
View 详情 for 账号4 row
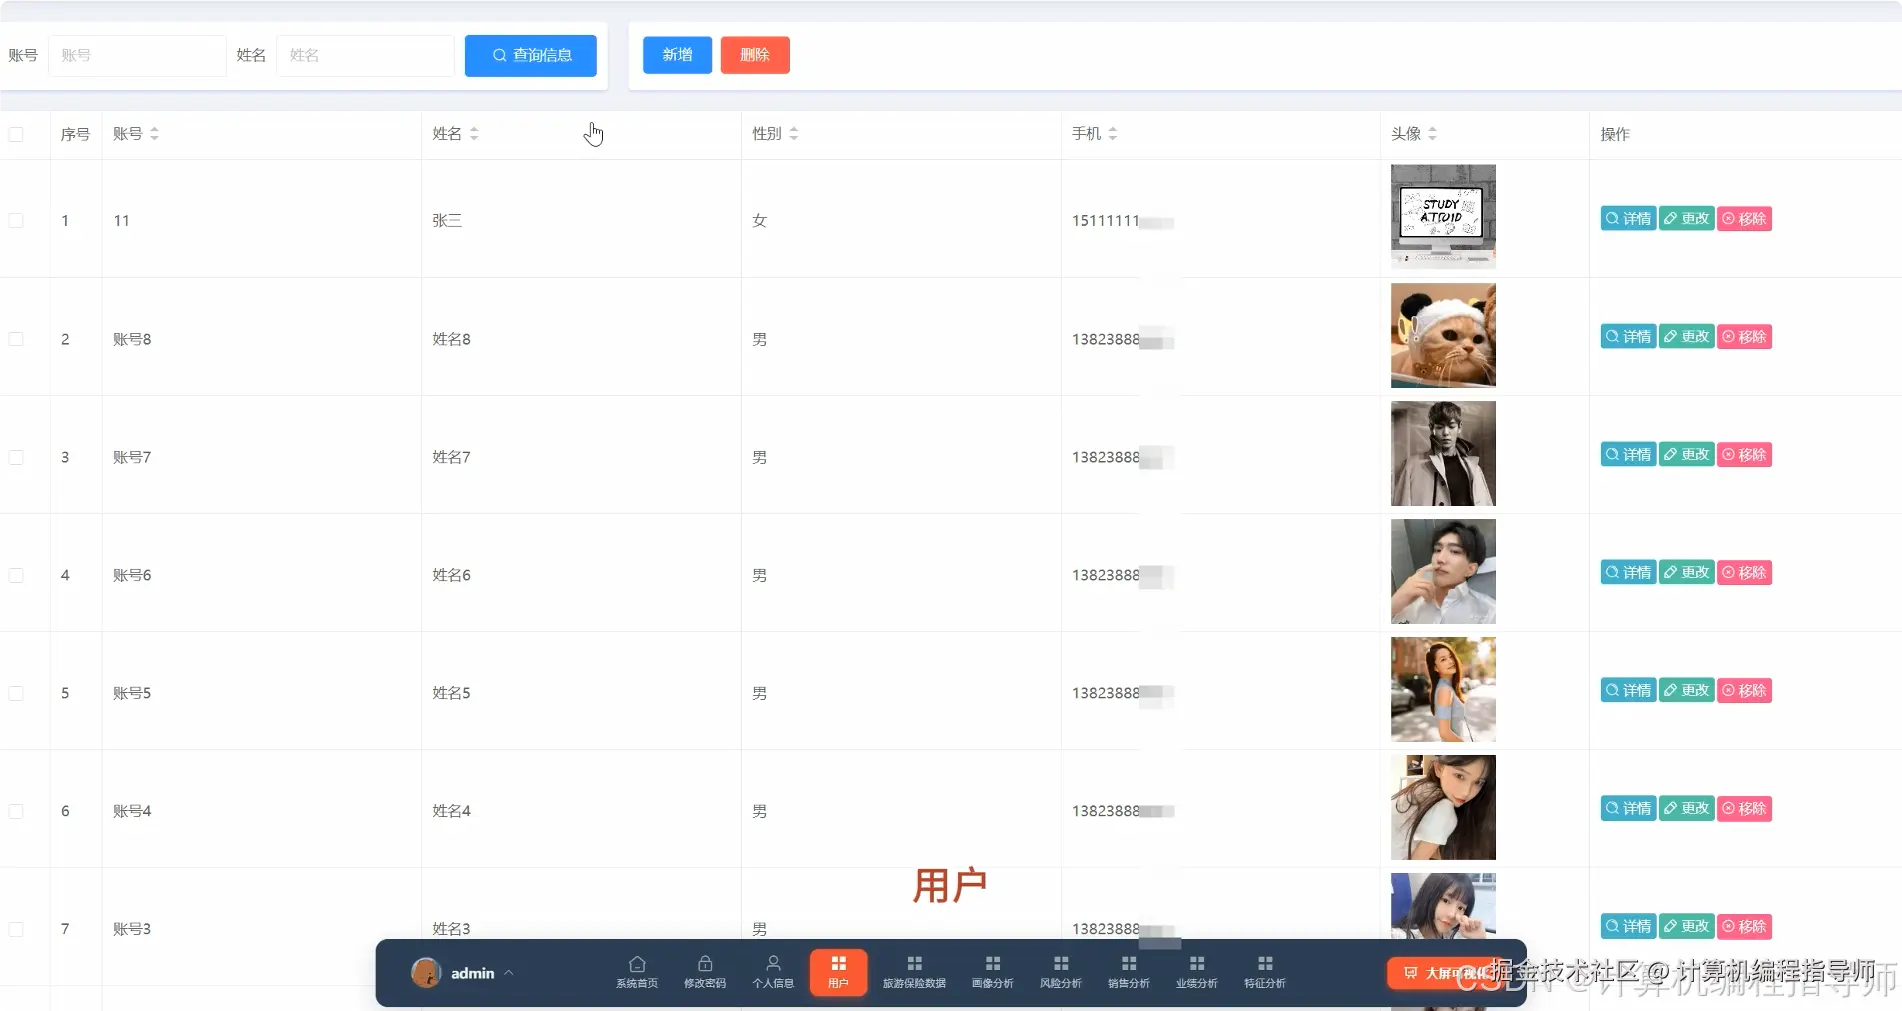[x=1628, y=809]
